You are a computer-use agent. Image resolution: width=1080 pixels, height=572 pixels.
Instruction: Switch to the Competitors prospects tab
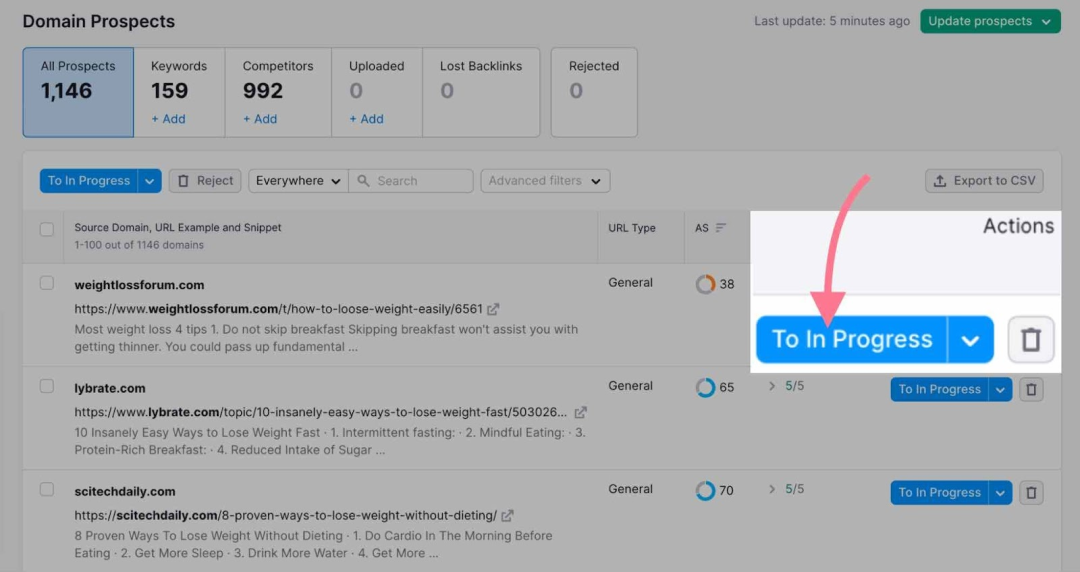pos(278,92)
